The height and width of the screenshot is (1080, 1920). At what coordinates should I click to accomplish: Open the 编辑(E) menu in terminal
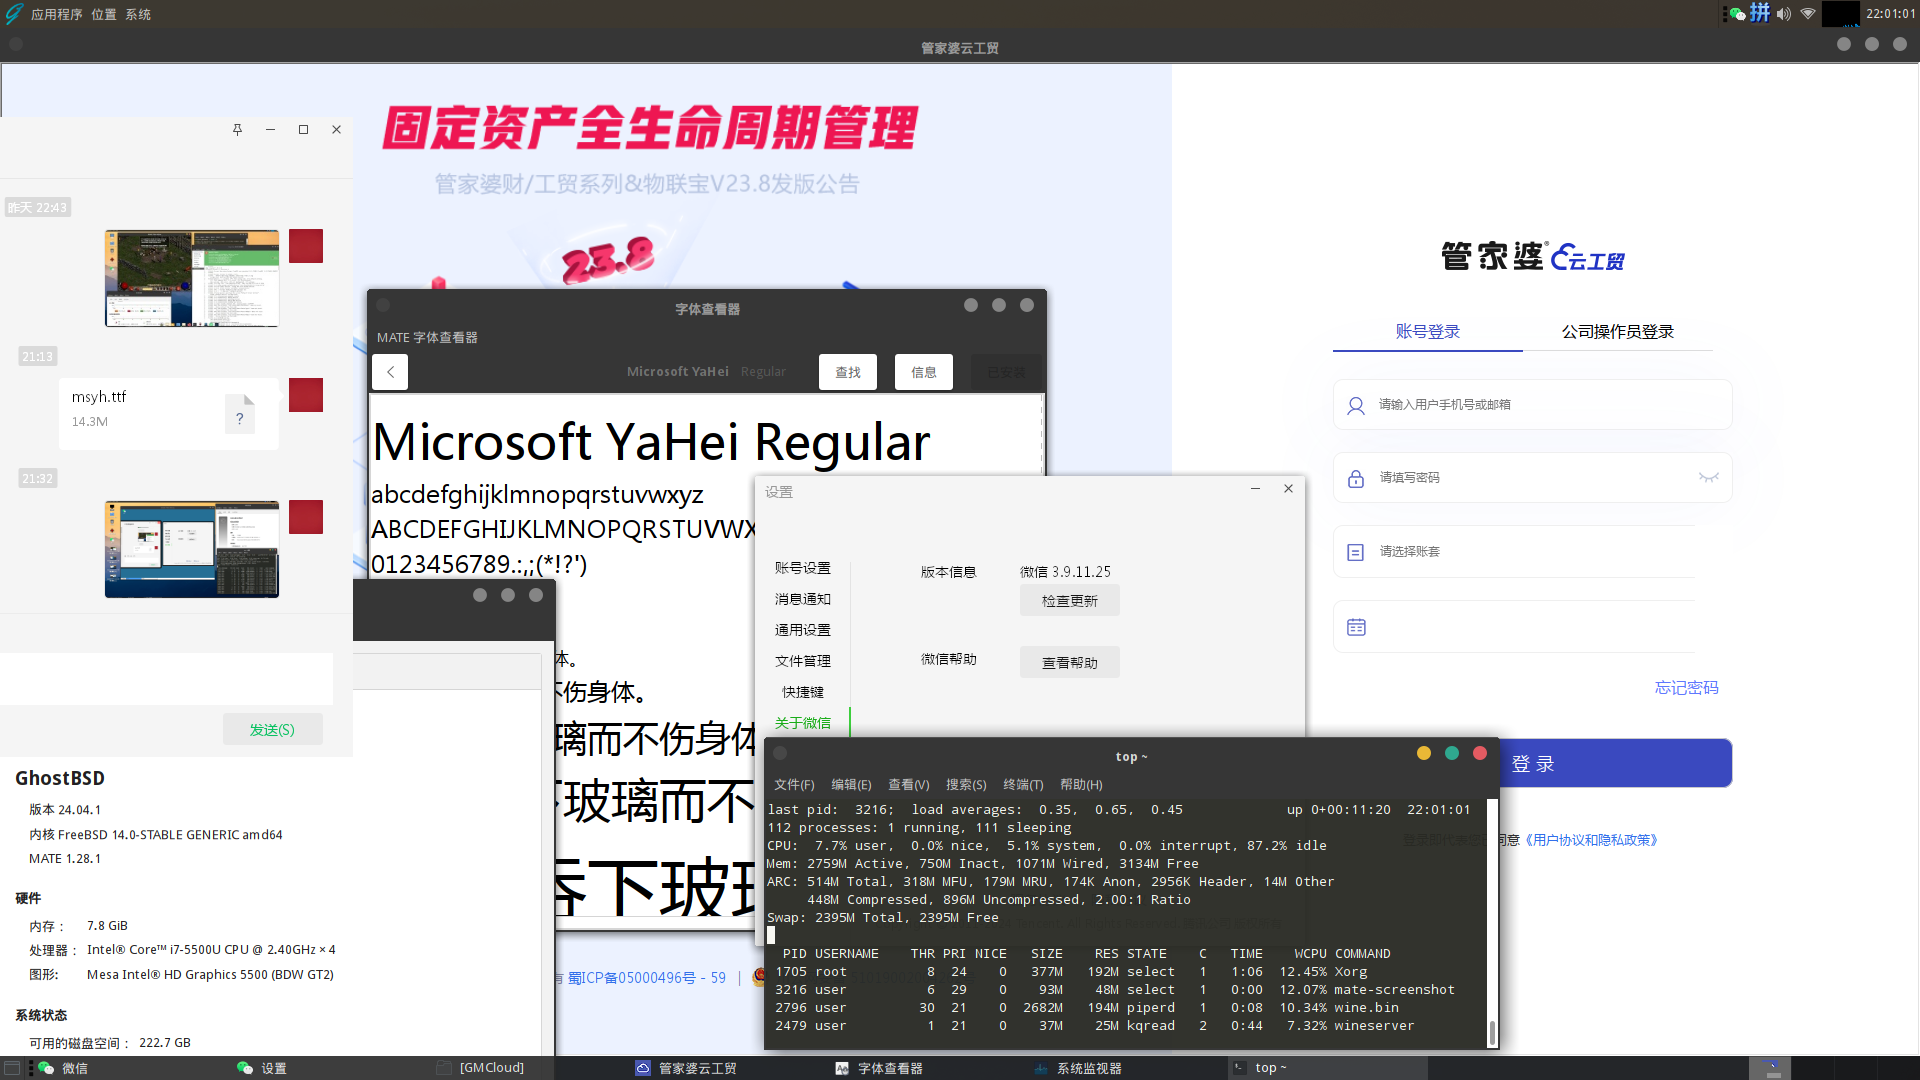pyautogui.click(x=851, y=785)
